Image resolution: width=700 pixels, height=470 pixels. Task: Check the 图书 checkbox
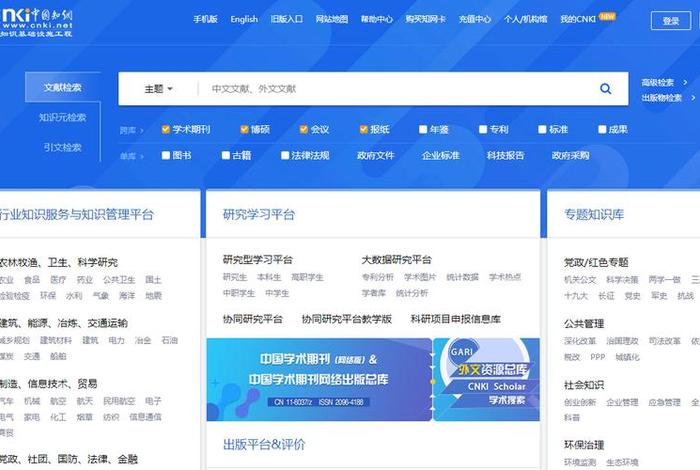pos(166,155)
